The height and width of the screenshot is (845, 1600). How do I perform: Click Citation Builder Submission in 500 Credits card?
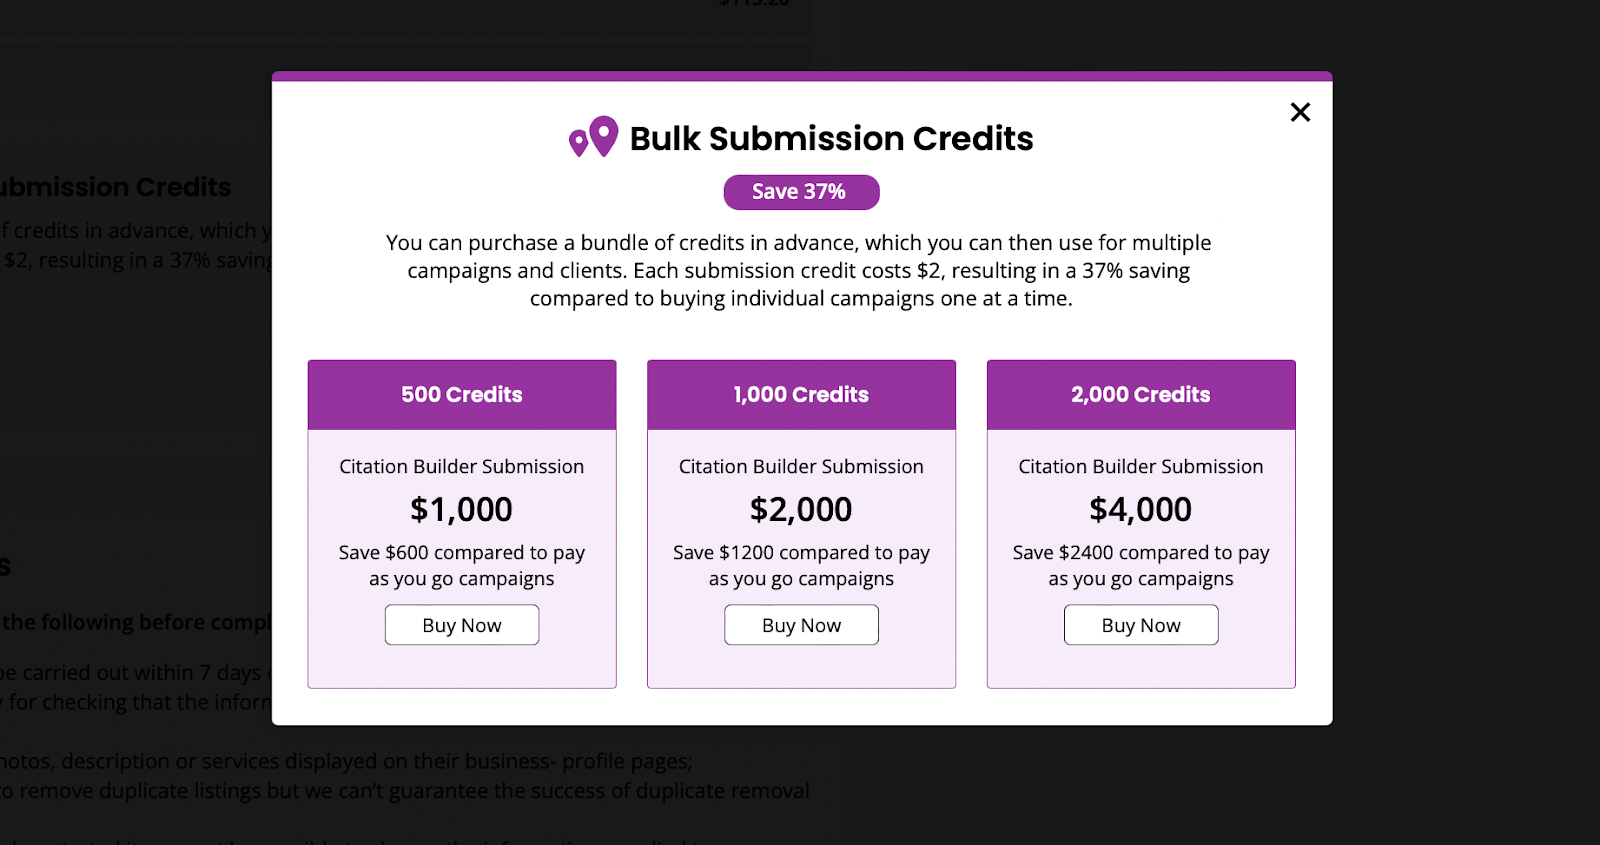click(462, 467)
